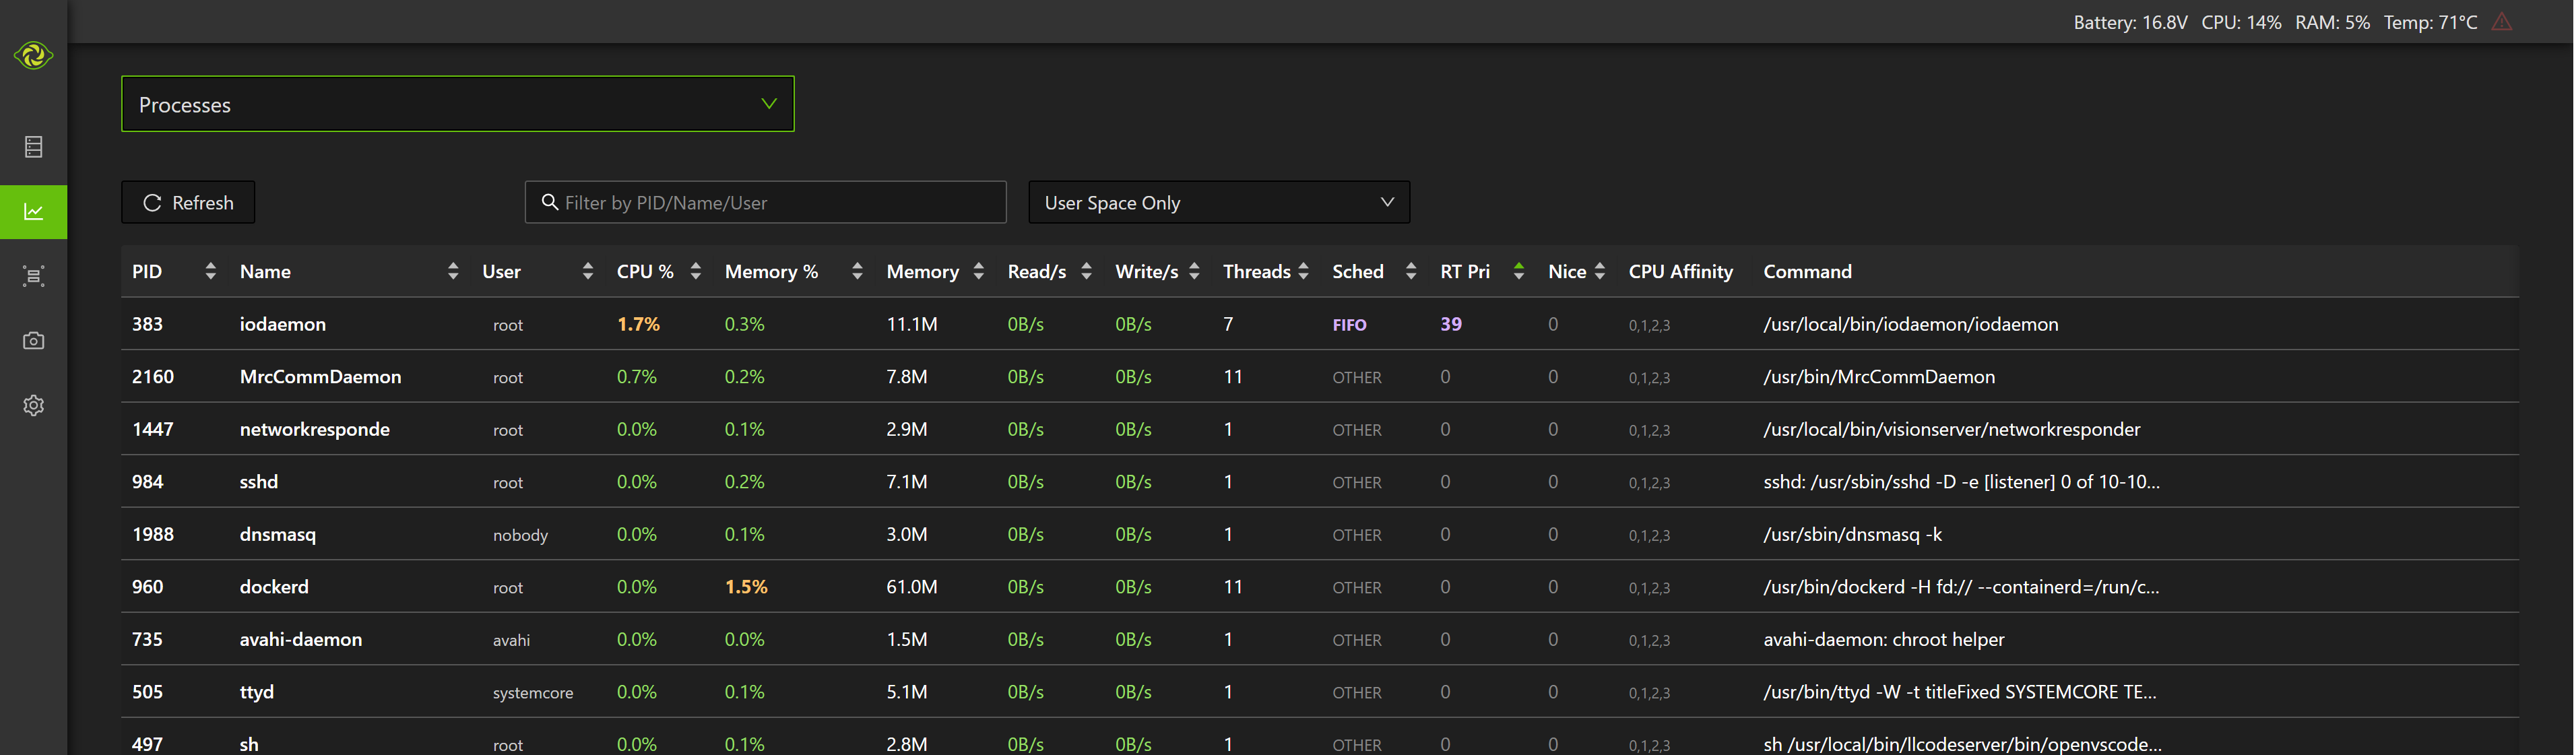Select the iodaemon process row
The width and height of the screenshot is (2576, 755).
pyautogui.click(x=283, y=324)
